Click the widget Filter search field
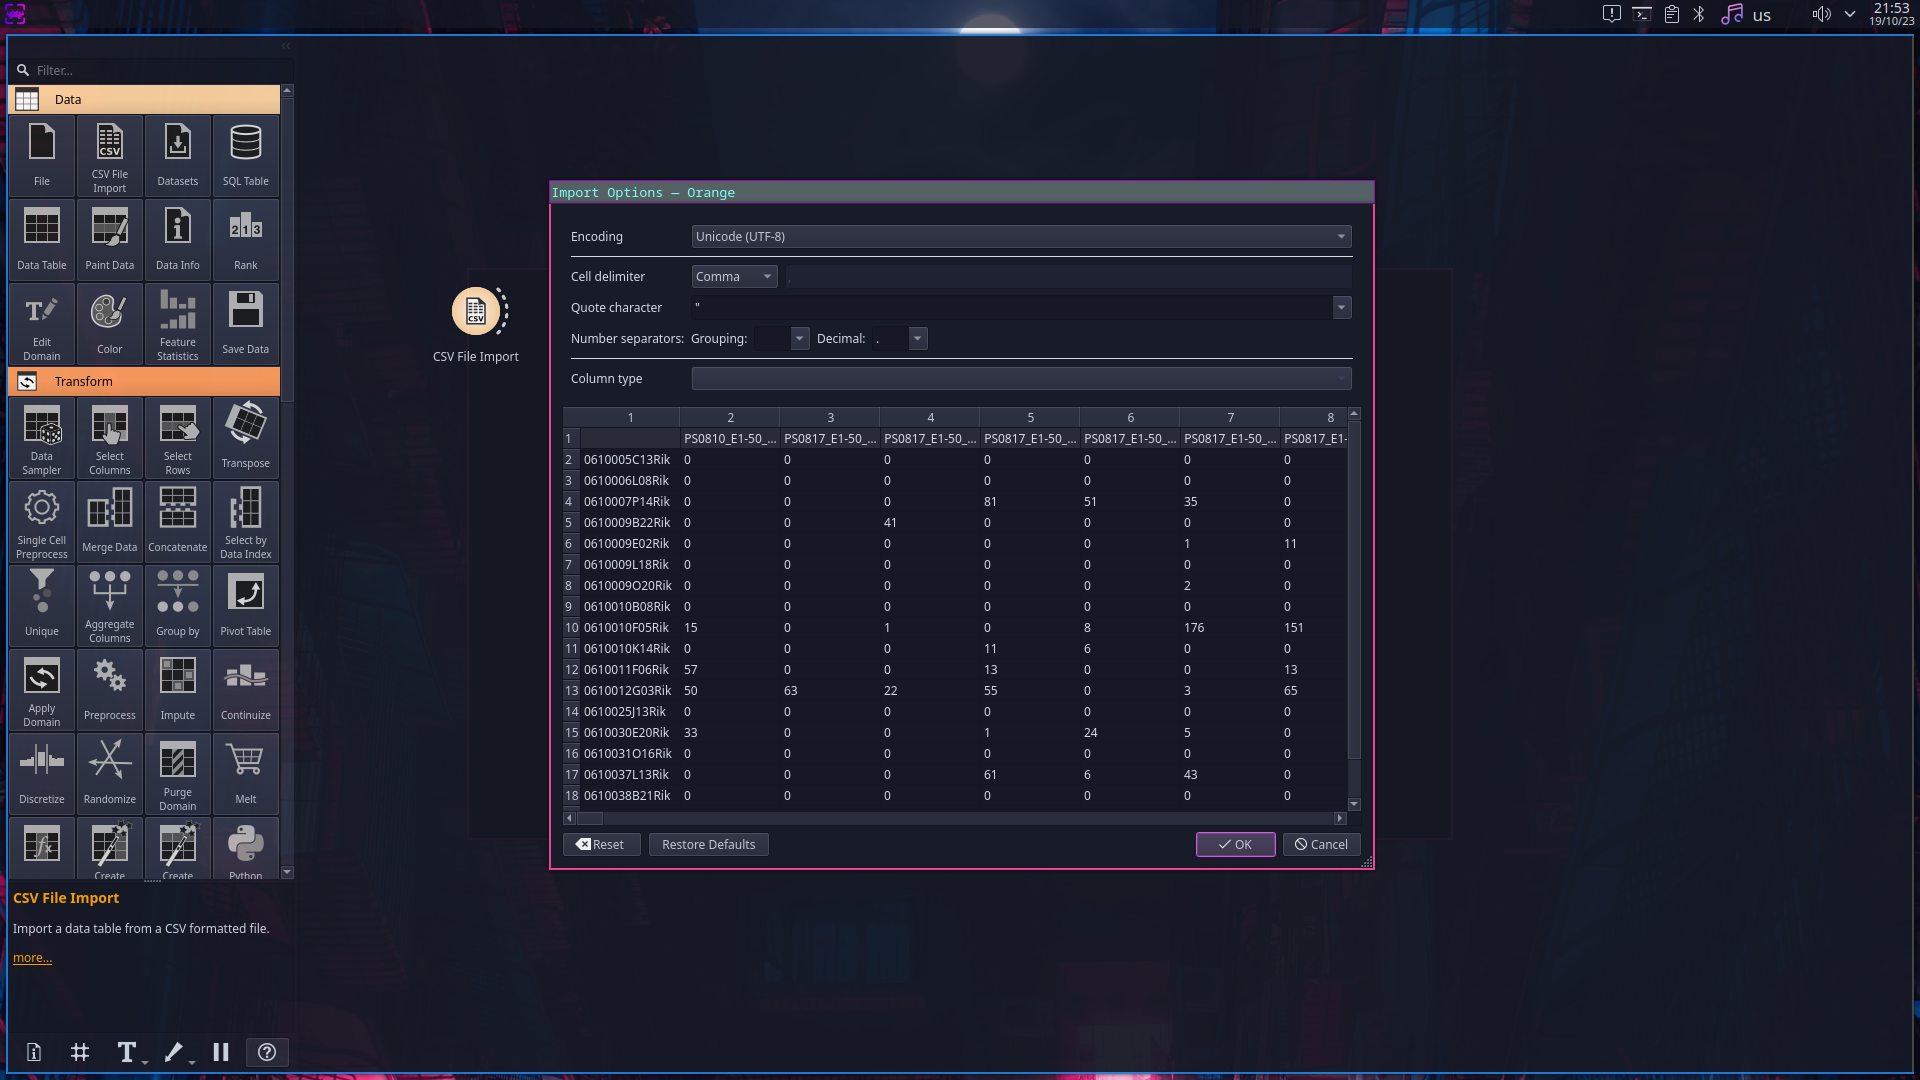 click(150, 71)
